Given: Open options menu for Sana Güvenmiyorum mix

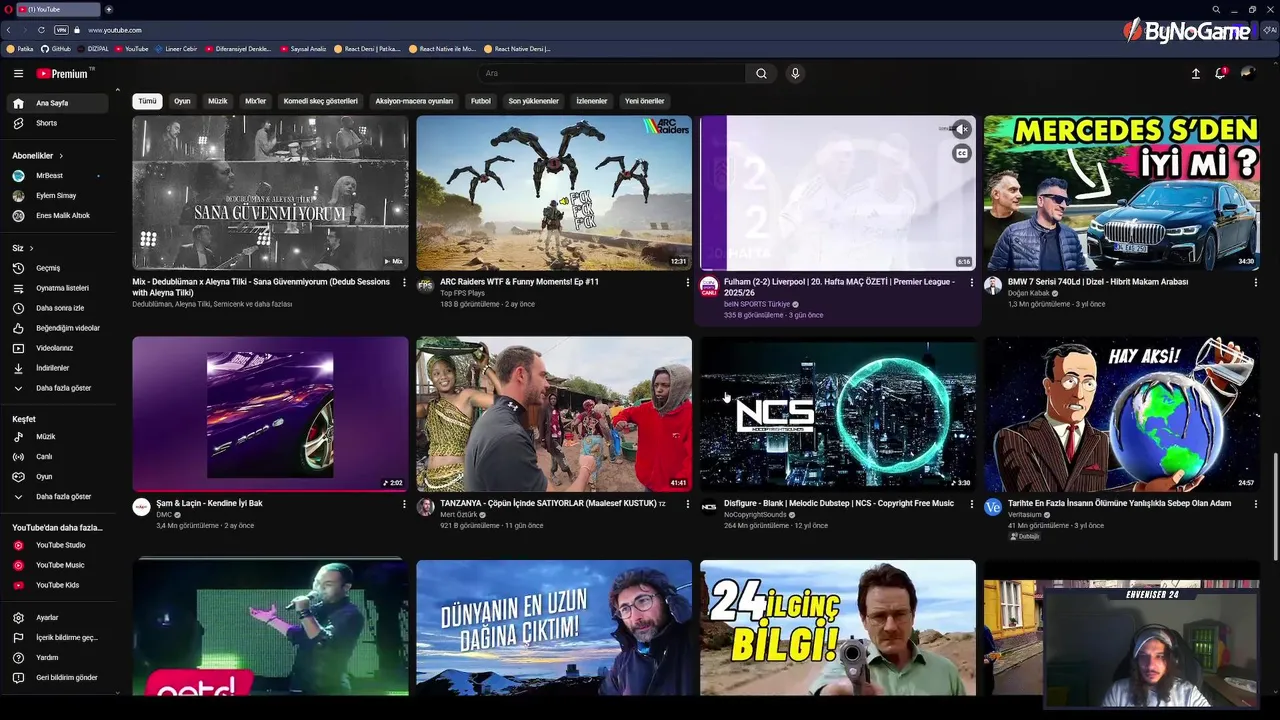Looking at the screenshot, I should (404, 283).
